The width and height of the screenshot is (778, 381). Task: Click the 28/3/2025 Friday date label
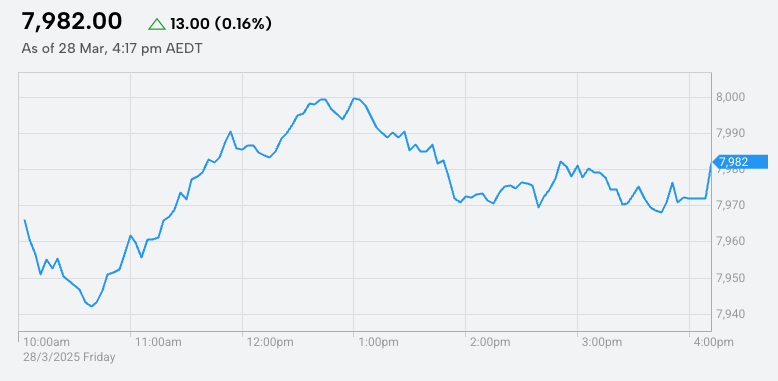[x=69, y=357]
